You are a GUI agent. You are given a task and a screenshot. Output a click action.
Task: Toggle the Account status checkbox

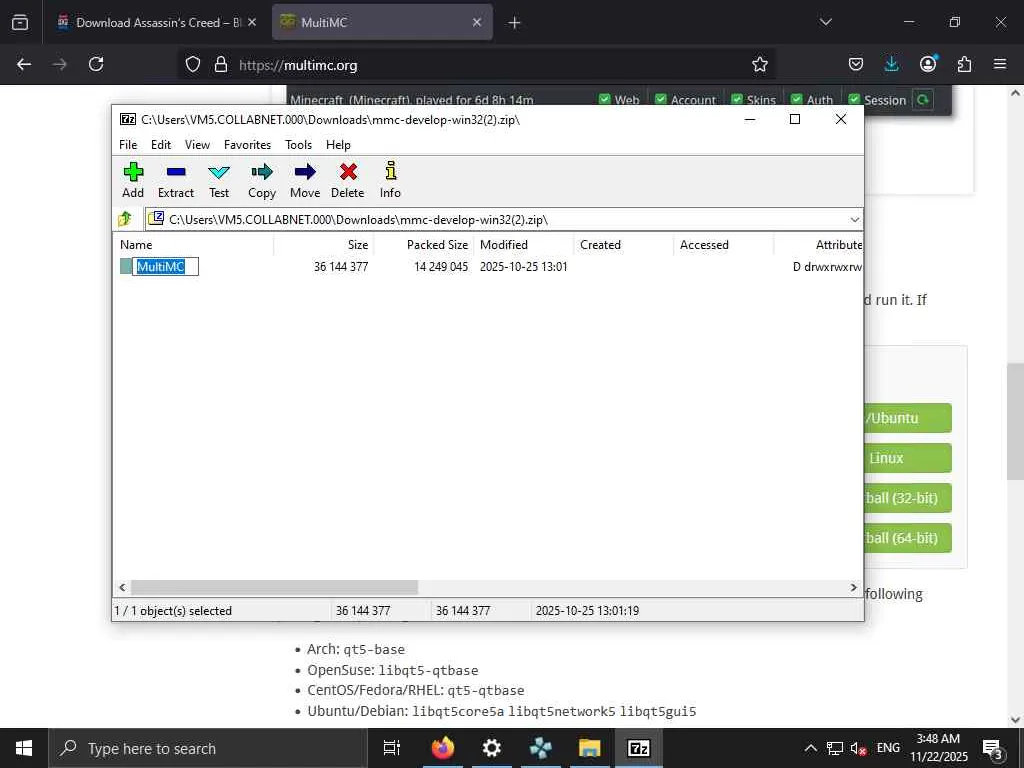click(660, 99)
